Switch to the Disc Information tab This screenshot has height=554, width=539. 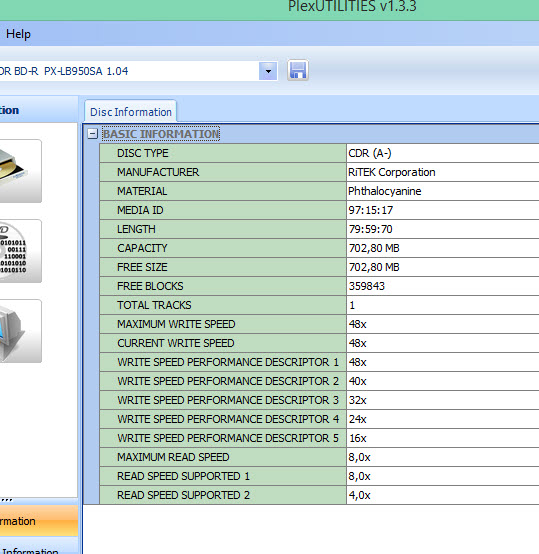point(131,112)
